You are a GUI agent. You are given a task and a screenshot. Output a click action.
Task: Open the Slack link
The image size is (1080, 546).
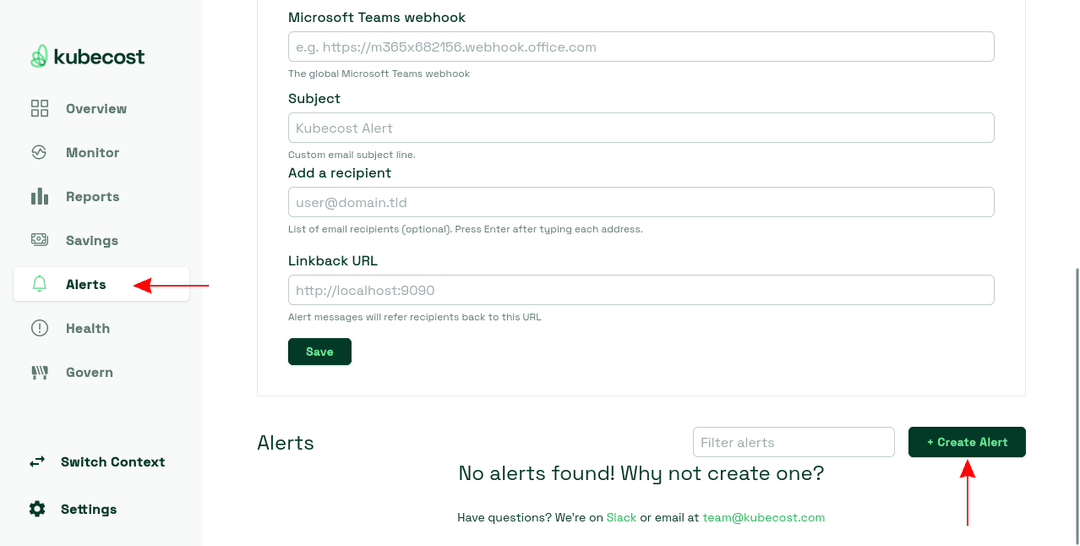coord(621,518)
